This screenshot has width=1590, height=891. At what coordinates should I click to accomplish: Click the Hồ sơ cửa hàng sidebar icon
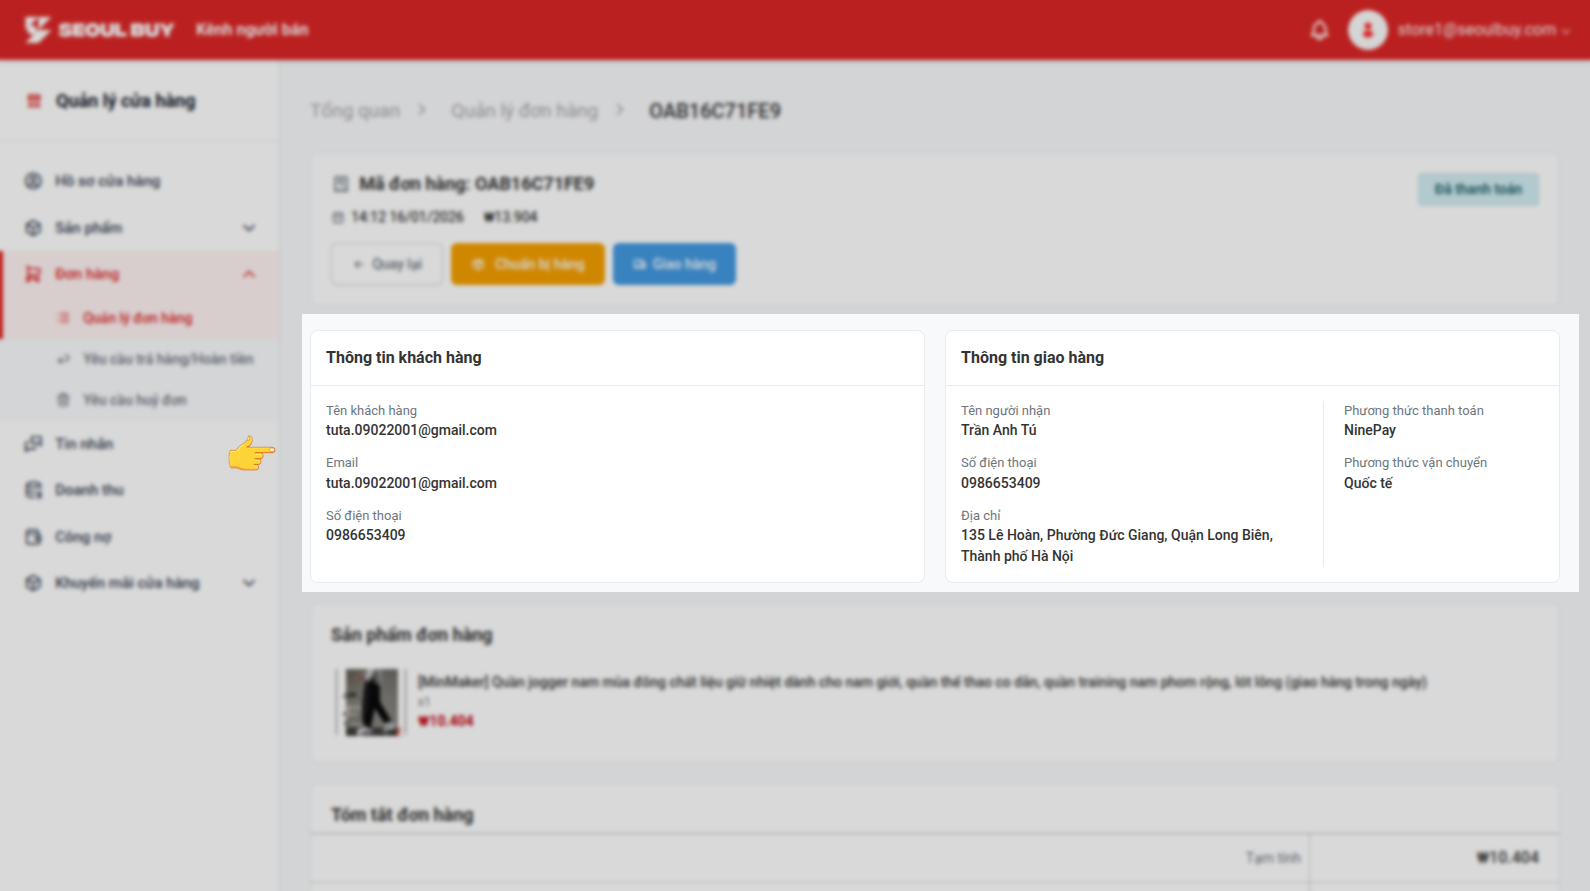(x=33, y=181)
